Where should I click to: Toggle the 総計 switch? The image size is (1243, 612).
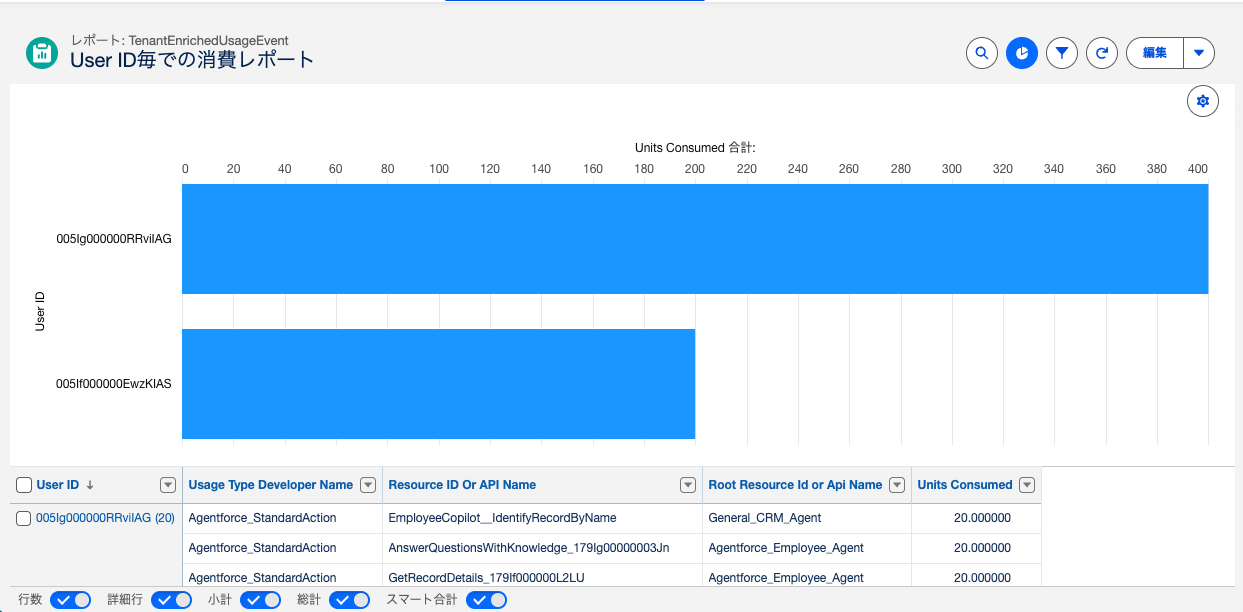coord(350,600)
